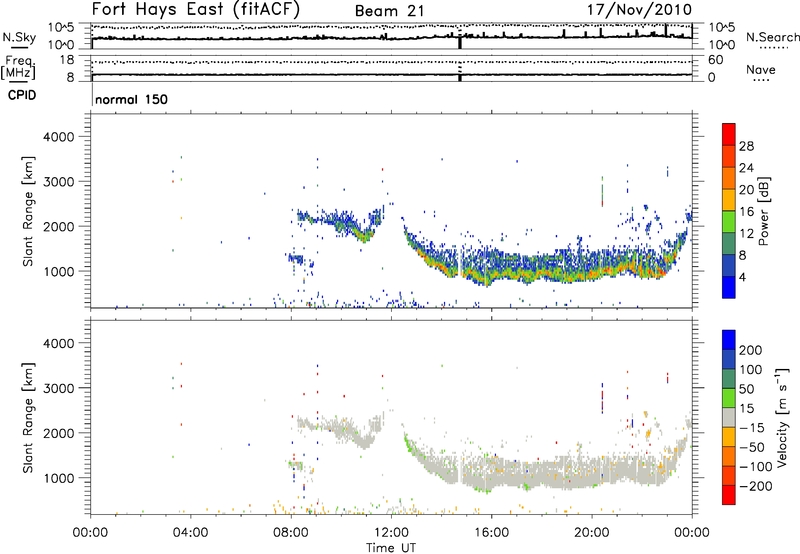800x554 pixels.
Task: Click the '4' label on power color bar
Action: (742, 278)
